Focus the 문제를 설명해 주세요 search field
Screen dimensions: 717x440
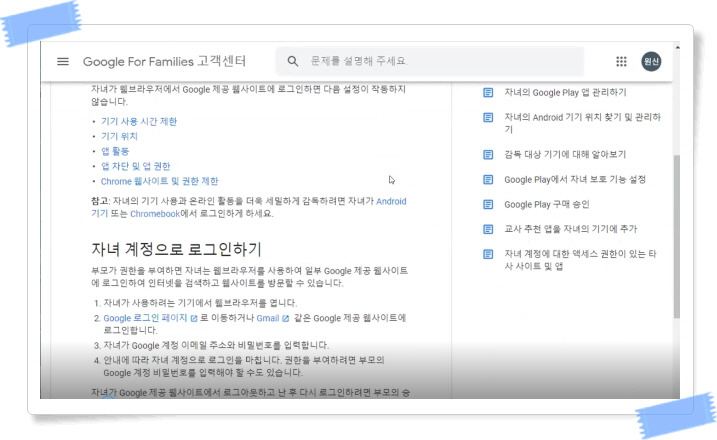[x=430, y=61]
